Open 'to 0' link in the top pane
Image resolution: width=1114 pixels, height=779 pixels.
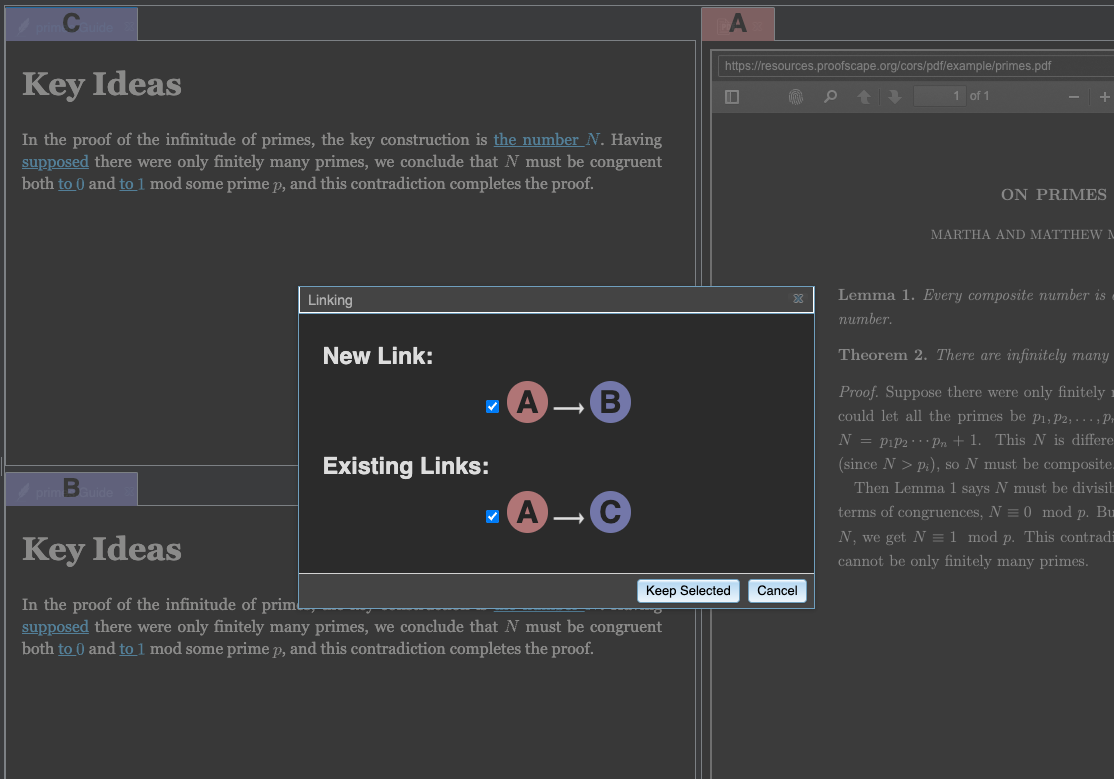71,184
